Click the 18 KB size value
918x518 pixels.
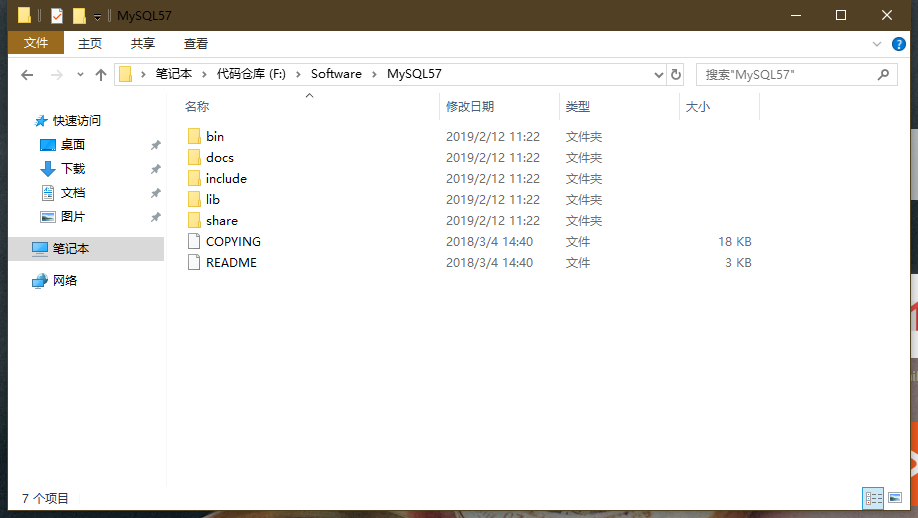[735, 242]
